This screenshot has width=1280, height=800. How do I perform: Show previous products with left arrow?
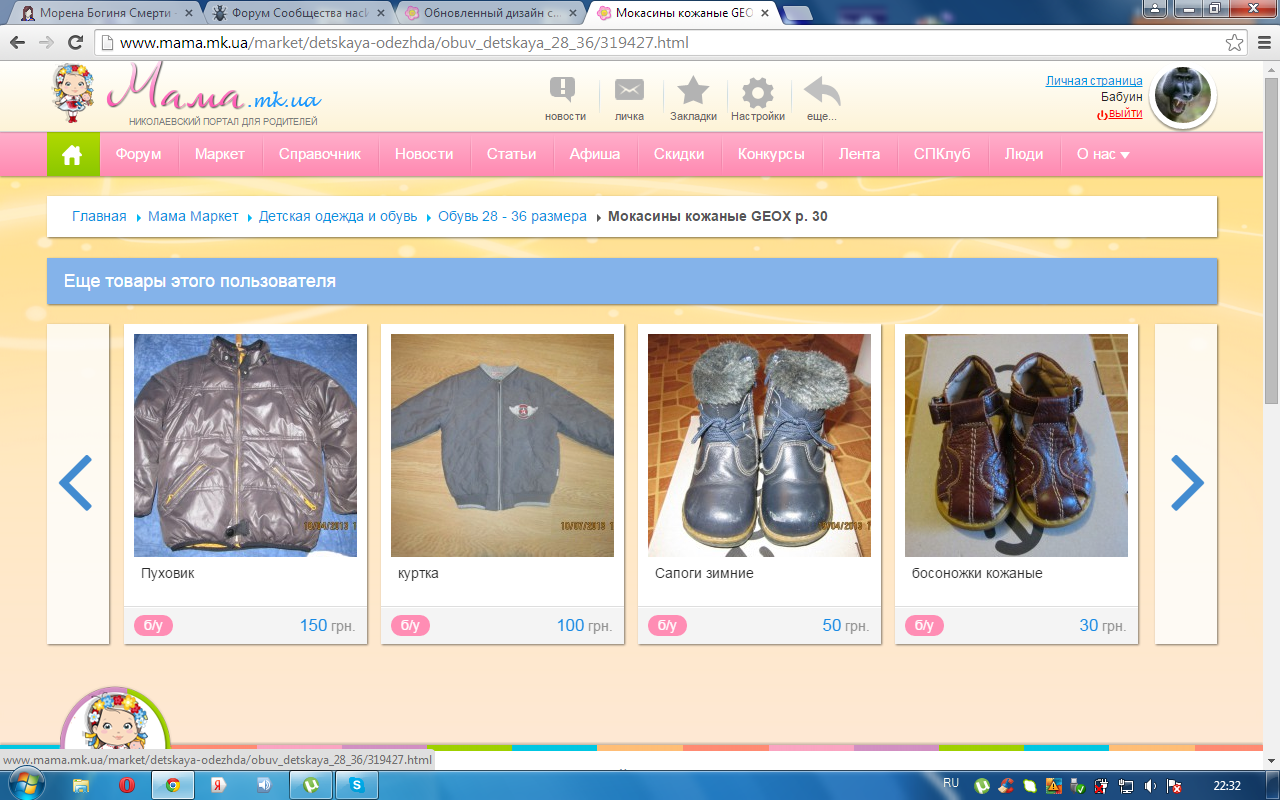(x=76, y=483)
